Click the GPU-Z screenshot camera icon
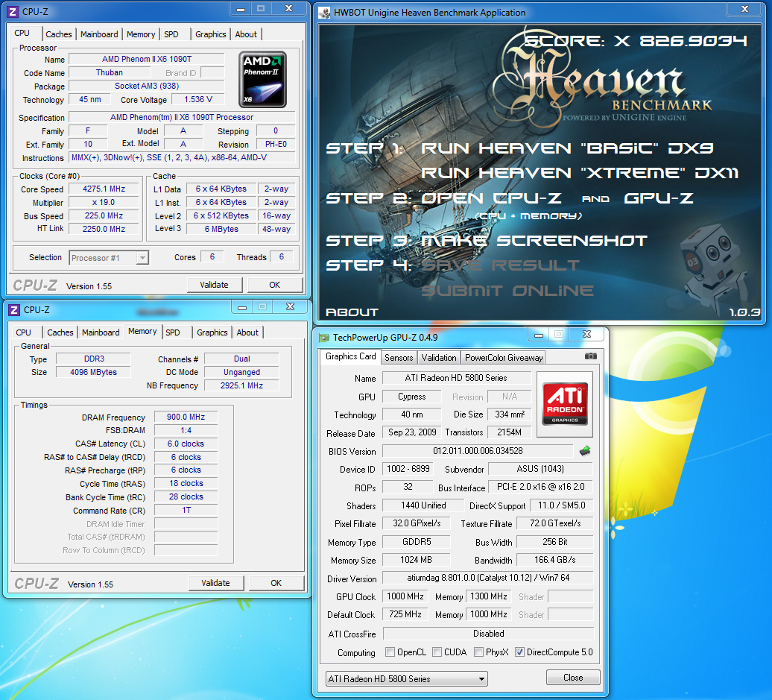The height and width of the screenshot is (700, 772). pyautogui.click(x=591, y=356)
